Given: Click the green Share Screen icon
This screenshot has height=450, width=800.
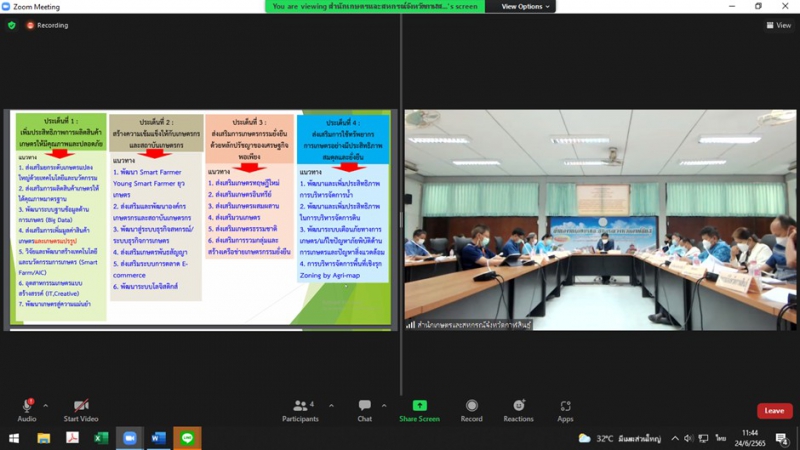Looking at the screenshot, I should (419, 408).
